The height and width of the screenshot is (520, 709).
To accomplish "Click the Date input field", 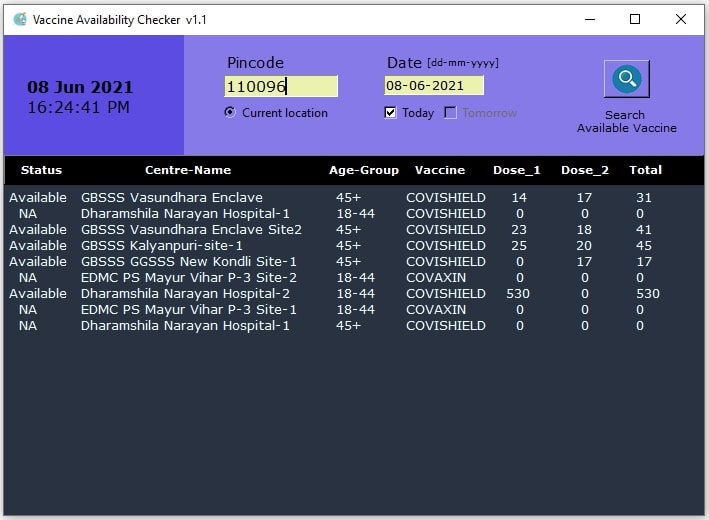I will pos(433,86).
